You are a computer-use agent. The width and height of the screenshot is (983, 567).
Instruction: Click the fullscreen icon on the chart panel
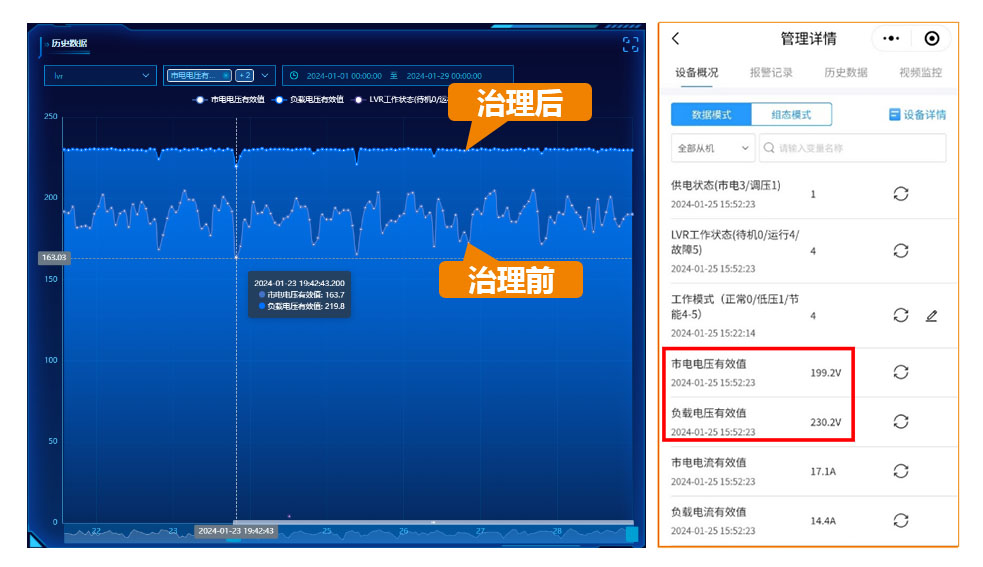pos(630,44)
